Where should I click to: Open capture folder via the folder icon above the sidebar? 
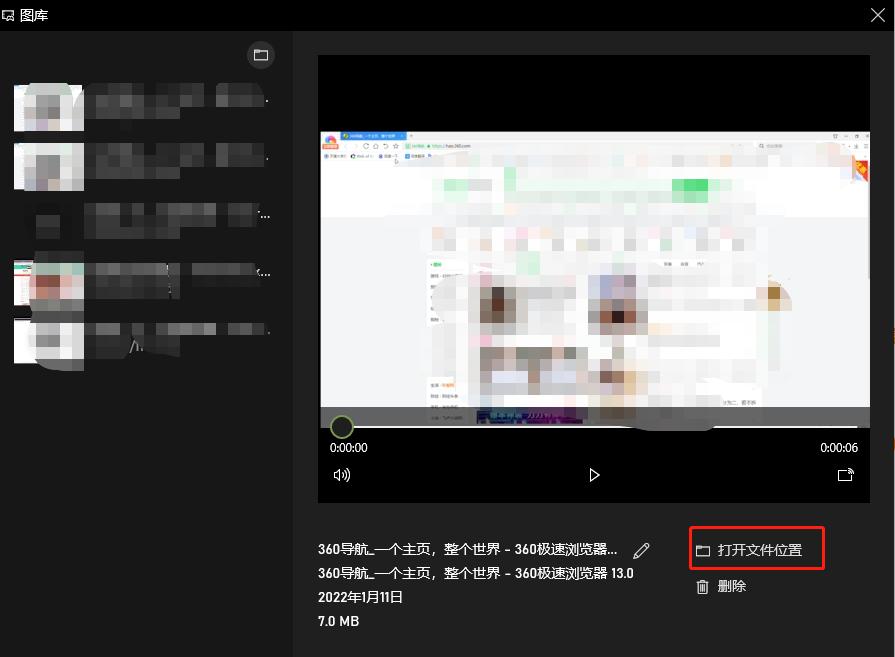click(x=261, y=55)
